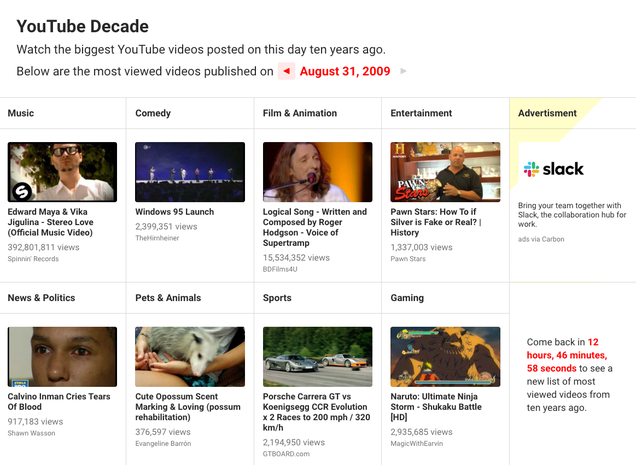This screenshot has height=465, width=636.
Task: Click the Comedy category heading
Action: 153,113
